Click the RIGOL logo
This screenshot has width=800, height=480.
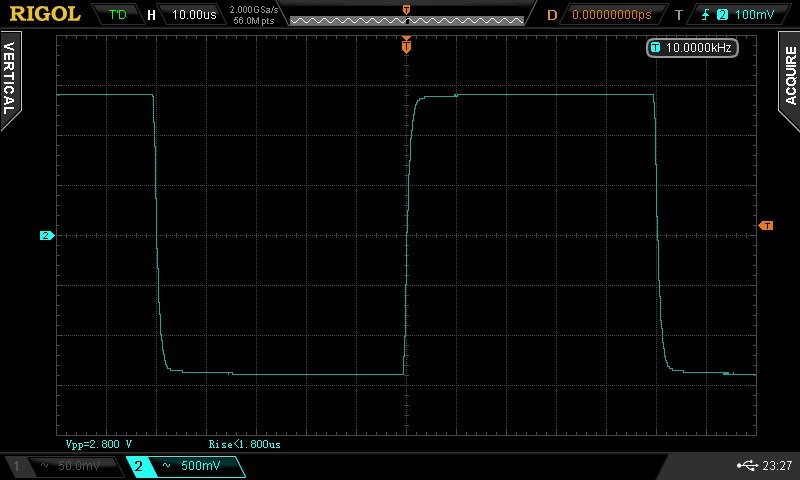tap(45, 14)
